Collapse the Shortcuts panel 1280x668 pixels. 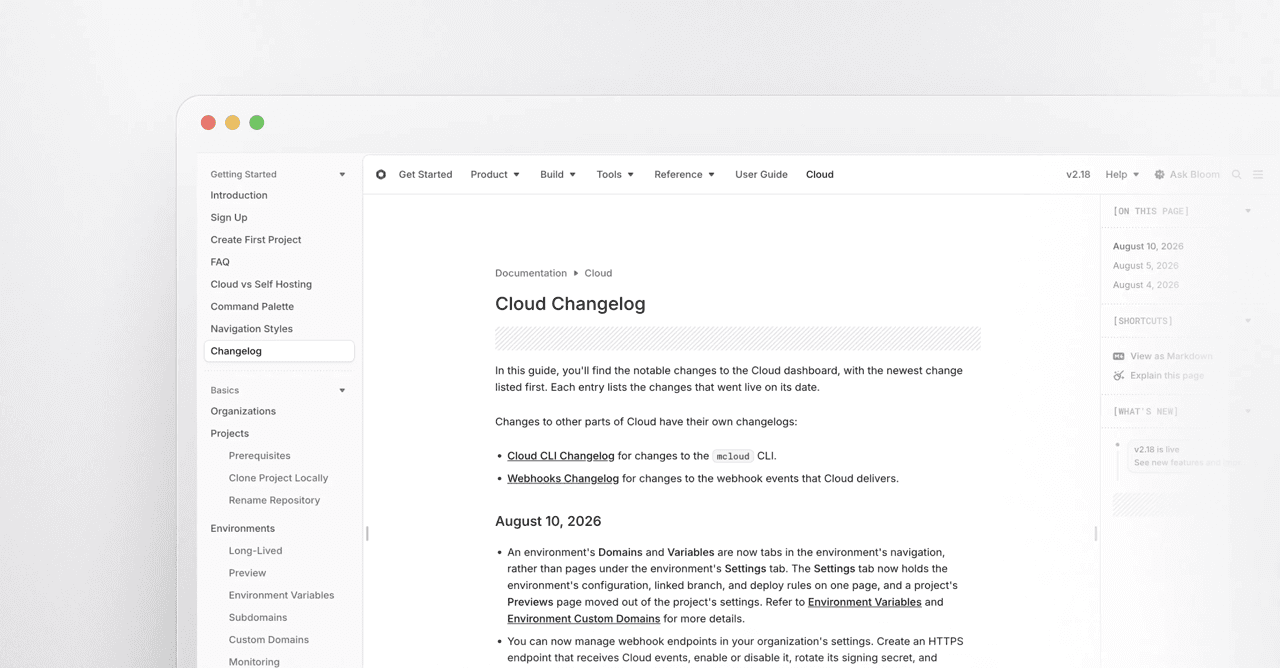pos(1248,321)
